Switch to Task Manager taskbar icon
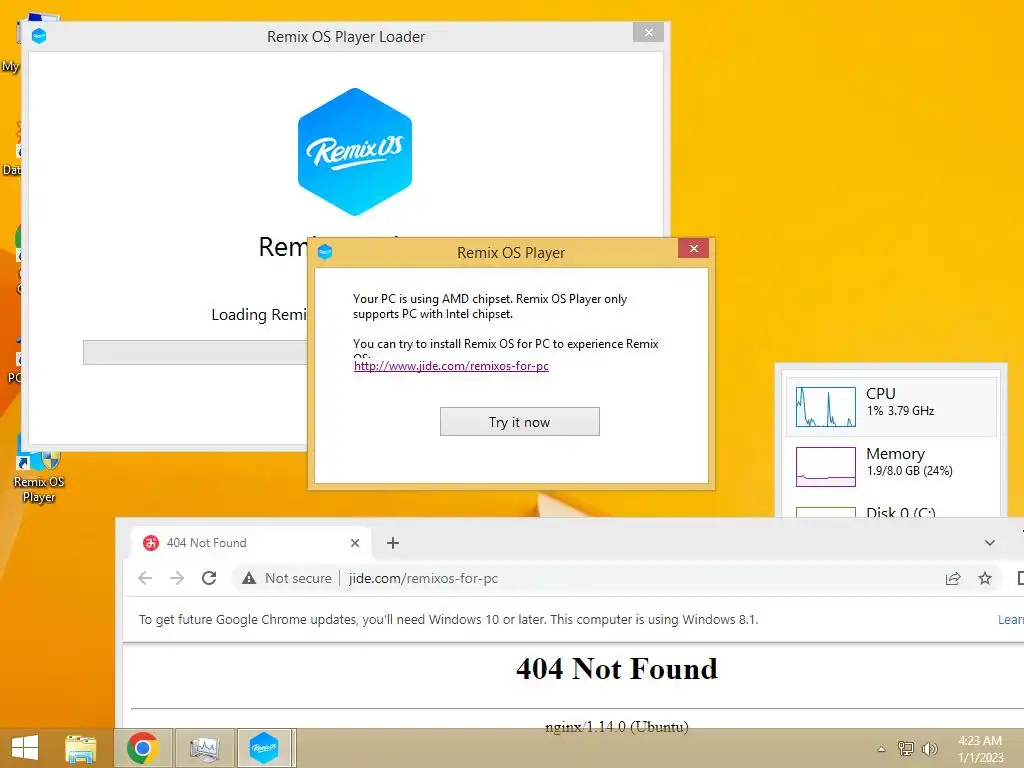The height and width of the screenshot is (768, 1024). 204,748
